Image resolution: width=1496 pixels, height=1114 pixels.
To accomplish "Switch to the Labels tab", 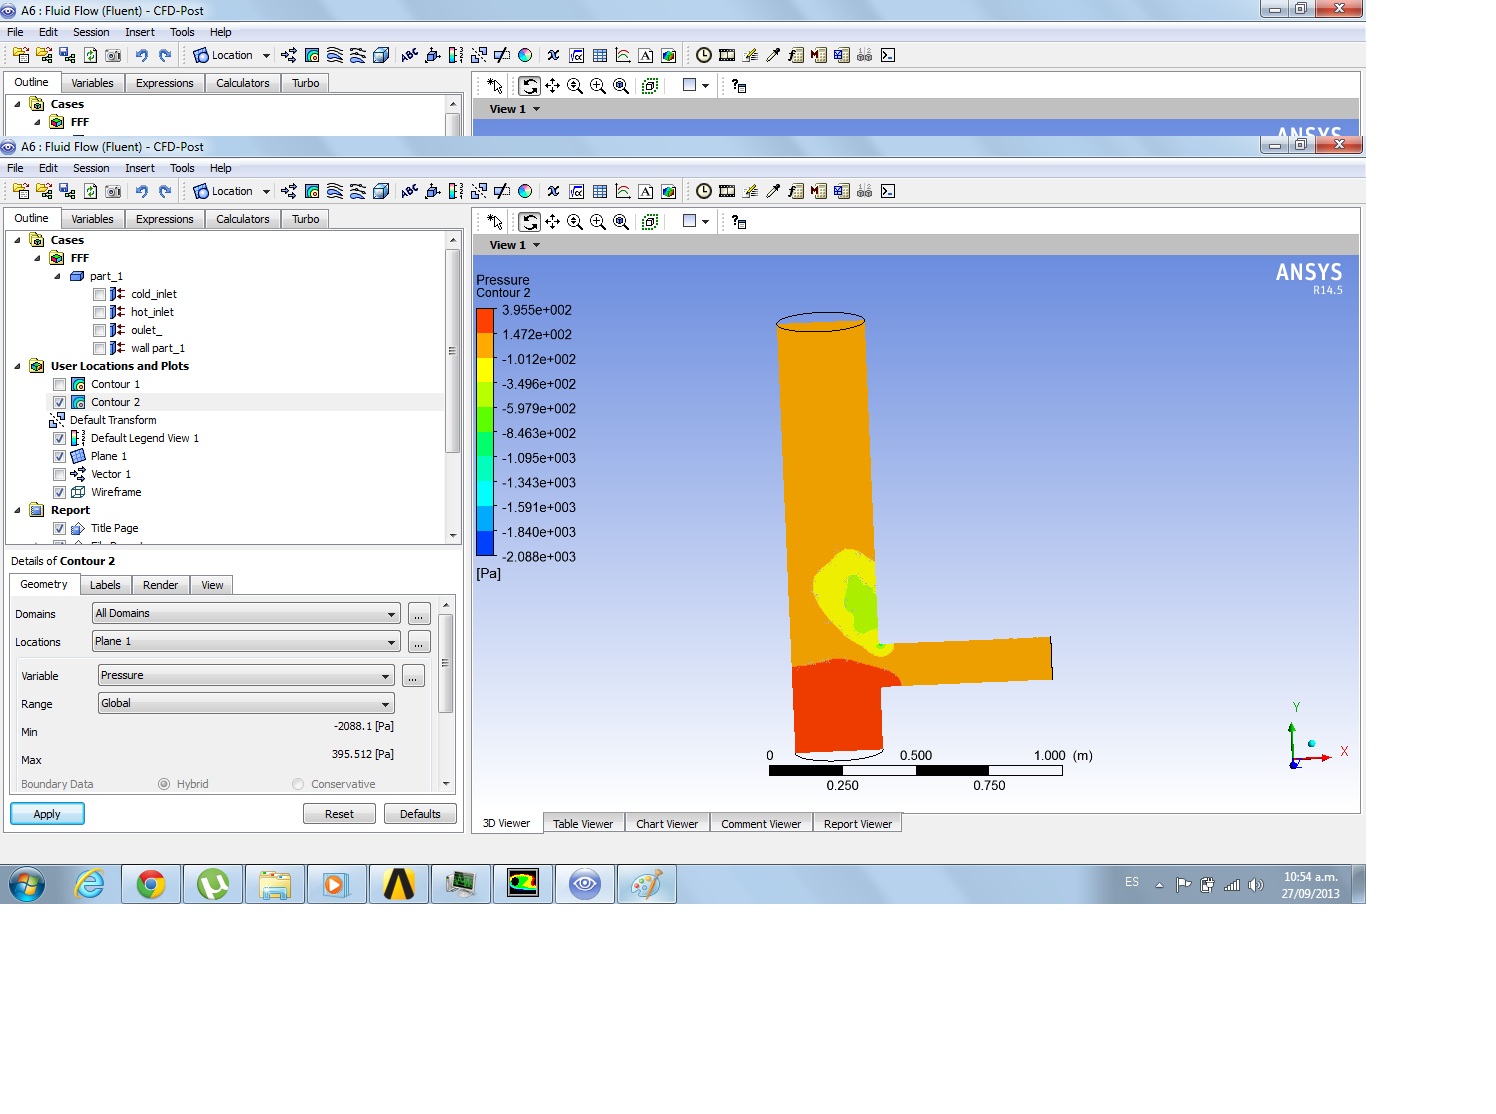I will point(105,585).
